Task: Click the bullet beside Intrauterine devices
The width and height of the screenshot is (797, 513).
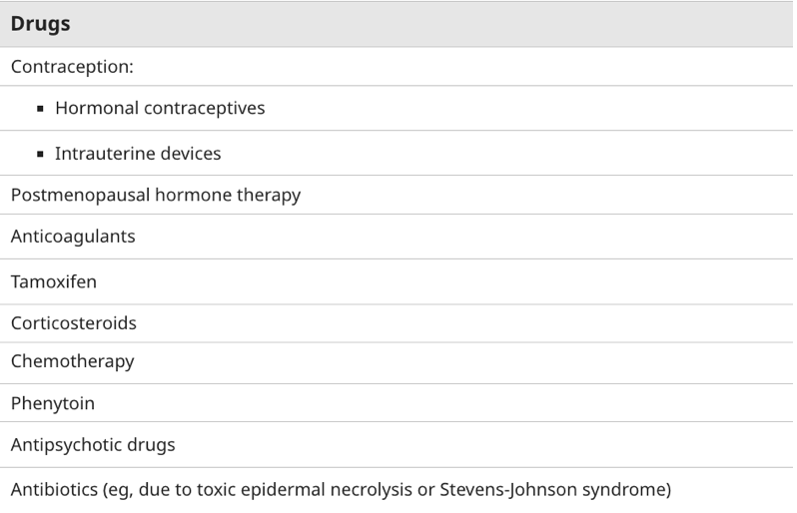Action: 40,155
